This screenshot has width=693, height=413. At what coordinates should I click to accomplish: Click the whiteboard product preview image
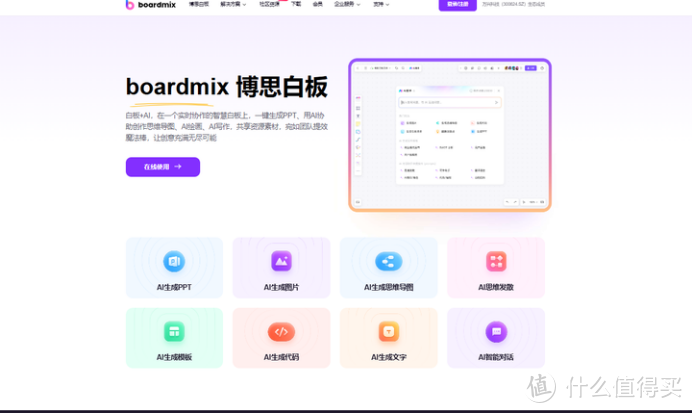click(450, 135)
